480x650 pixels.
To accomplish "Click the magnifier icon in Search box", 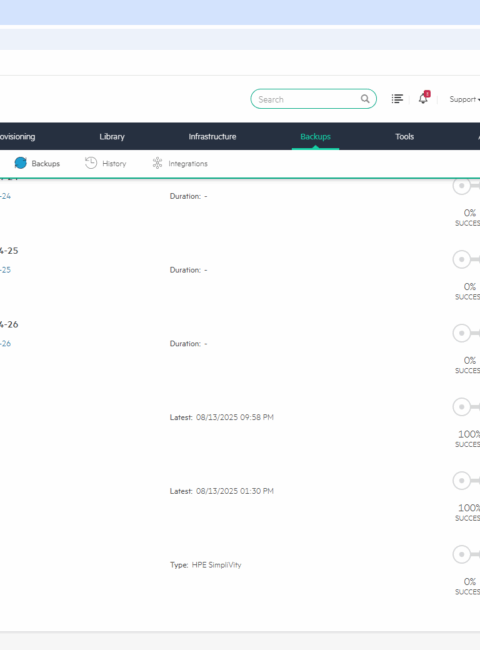I will (x=365, y=99).
